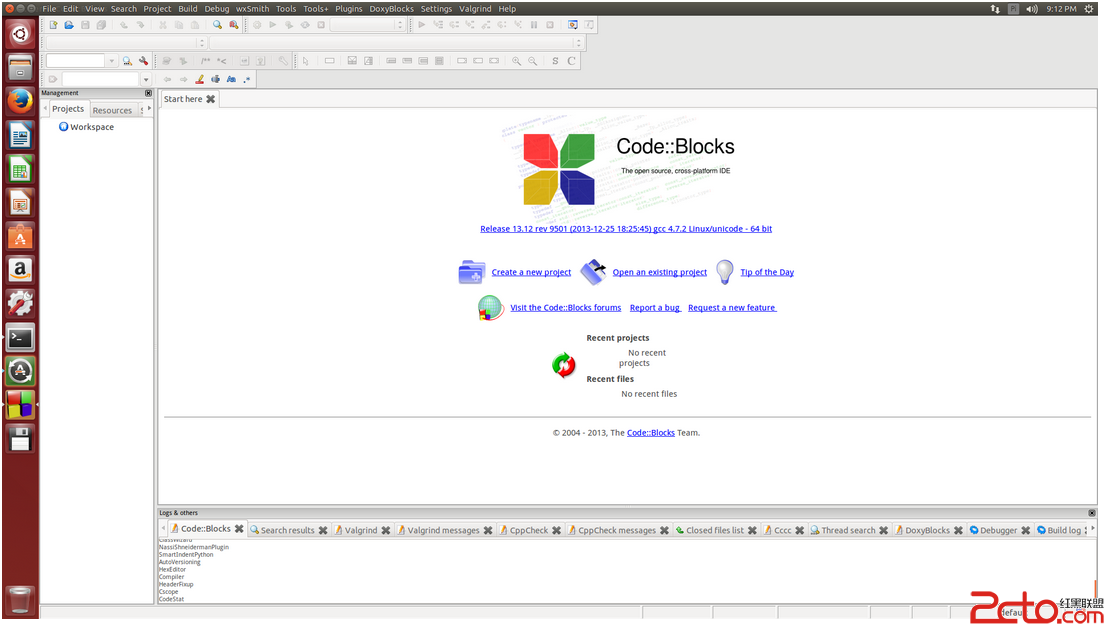Open System Settings from the dock
Screen dimensions: 1107x634
tap(20, 304)
